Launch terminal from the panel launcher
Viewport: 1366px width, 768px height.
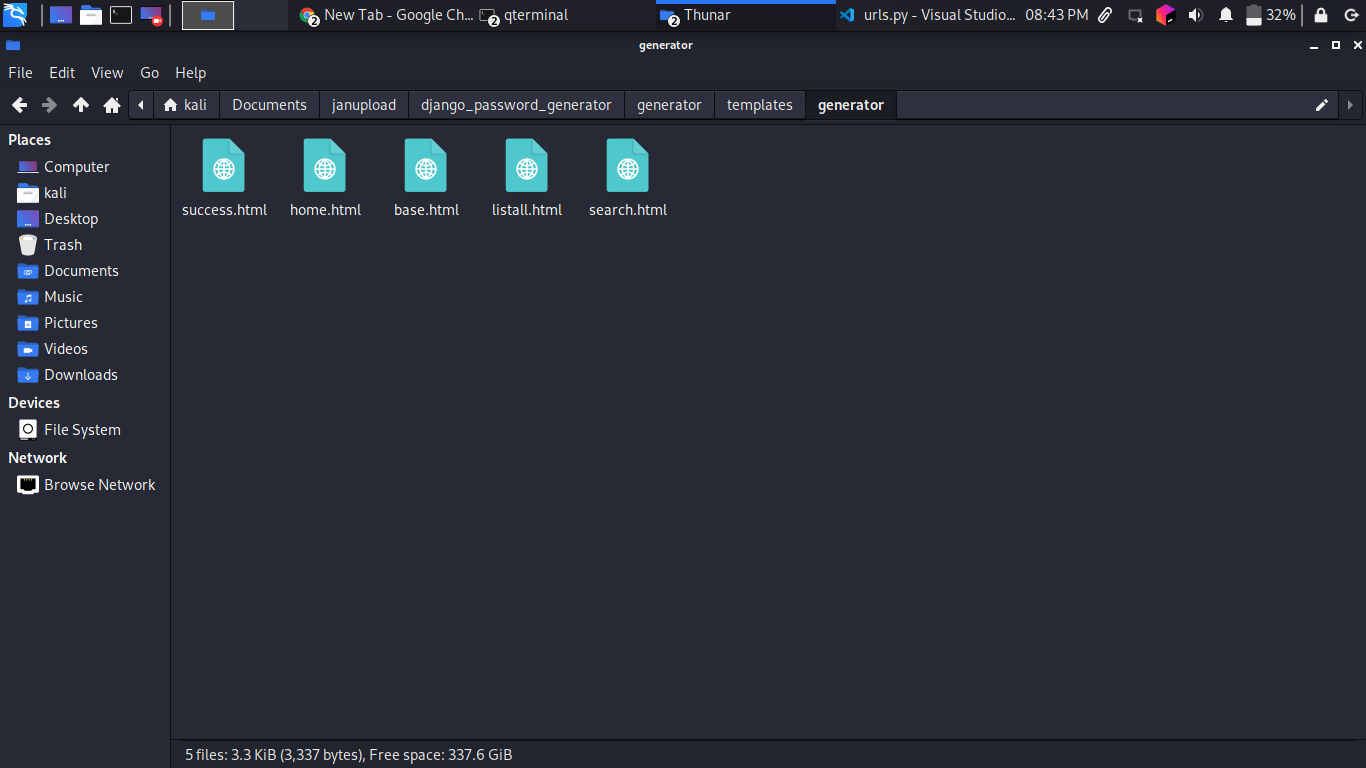pos(121,15)
